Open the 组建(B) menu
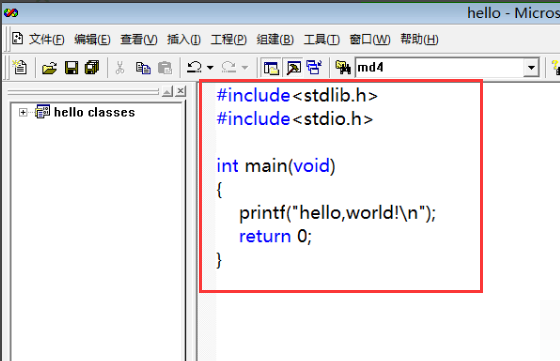 tap(275, 39)
